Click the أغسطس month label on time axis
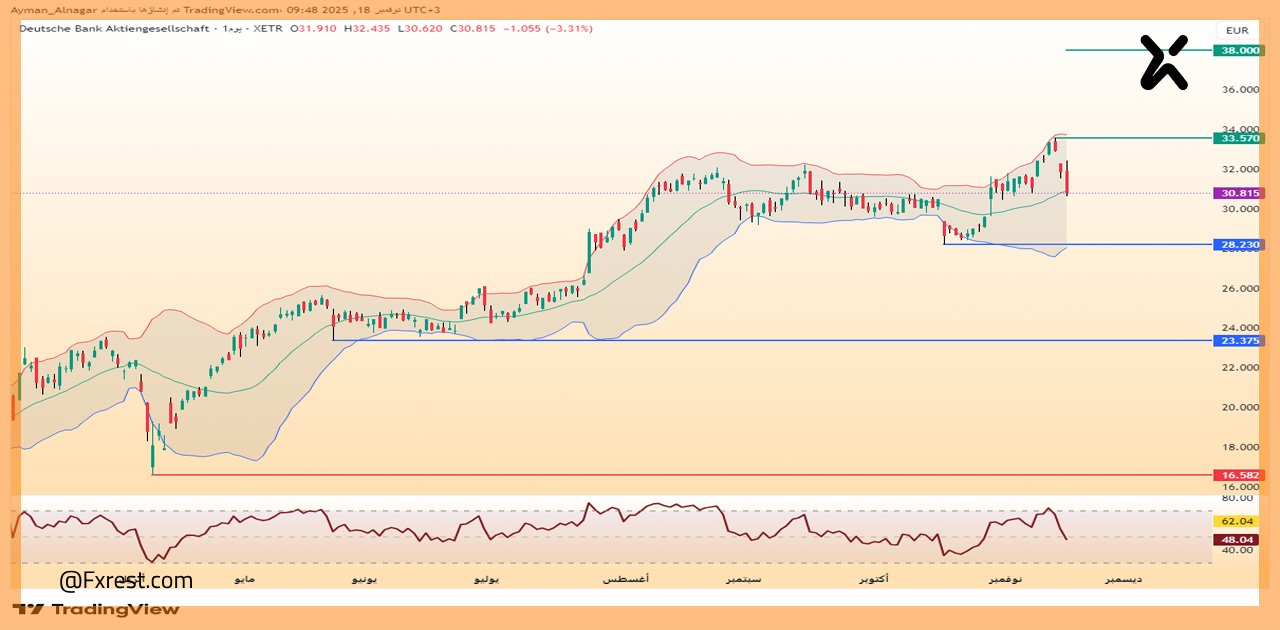Viewport: 1280px width, 630px height. 627,579
